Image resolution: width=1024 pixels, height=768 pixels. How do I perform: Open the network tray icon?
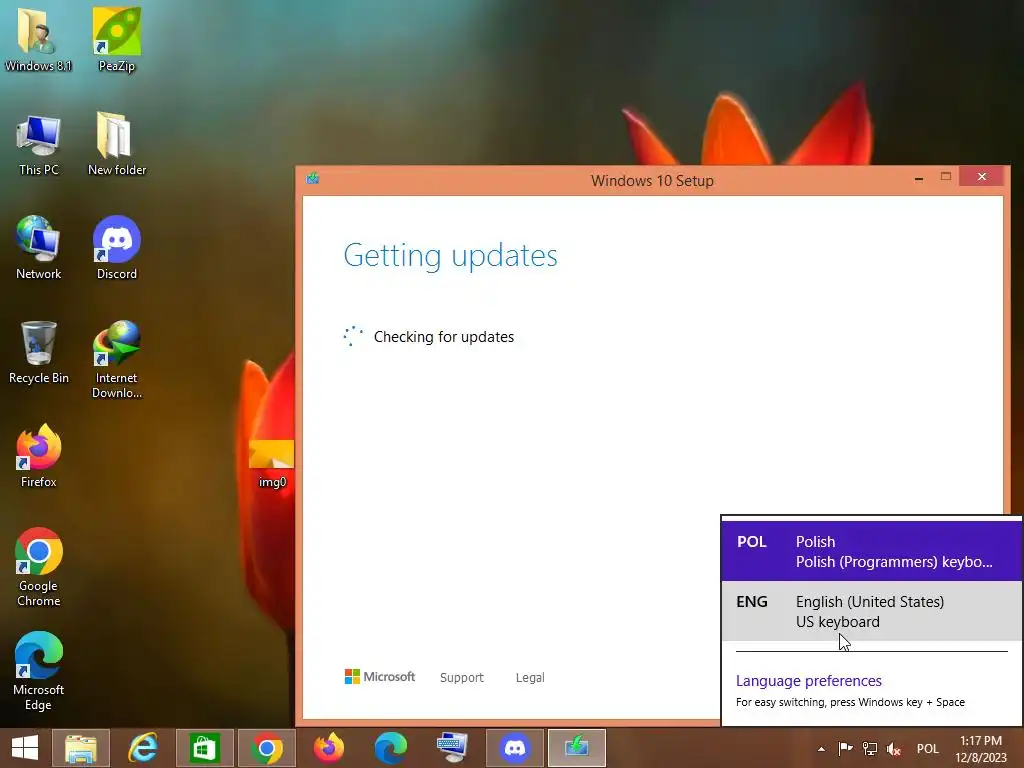(x=870, y=748)
